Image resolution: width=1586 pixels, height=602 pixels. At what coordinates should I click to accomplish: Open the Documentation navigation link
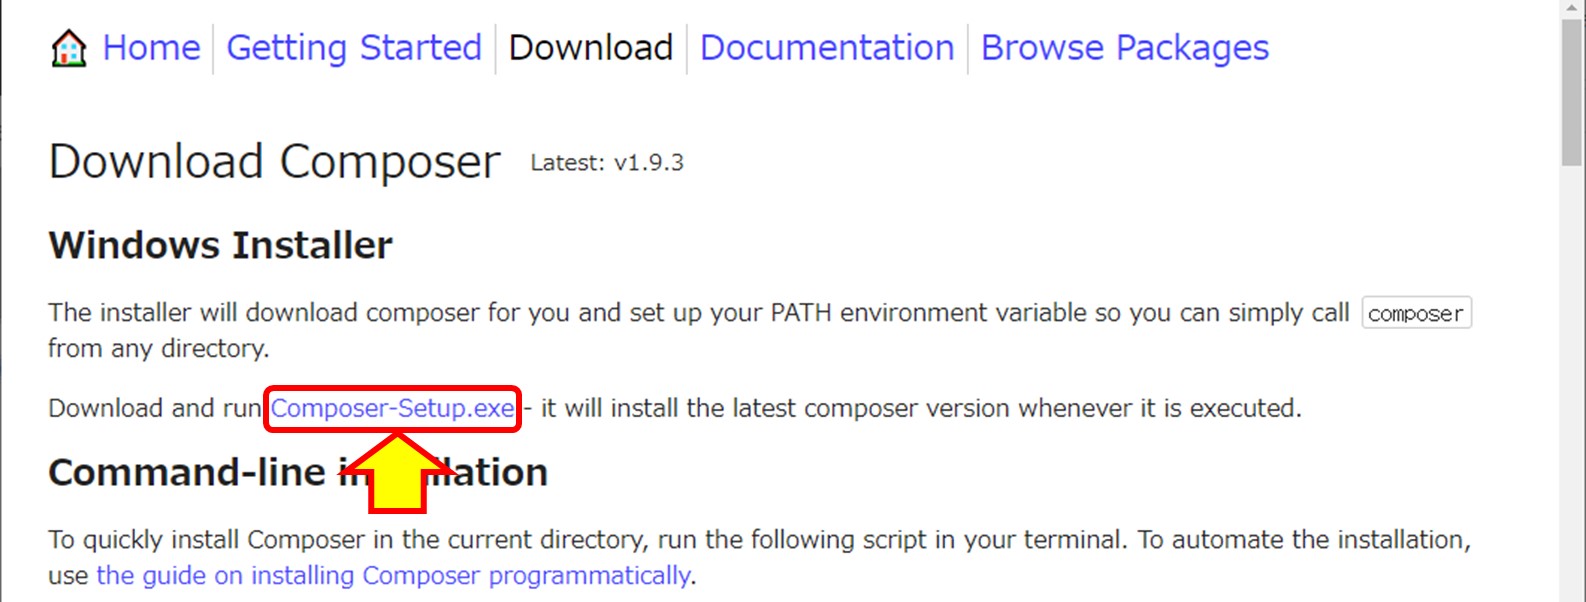[827, 48]
